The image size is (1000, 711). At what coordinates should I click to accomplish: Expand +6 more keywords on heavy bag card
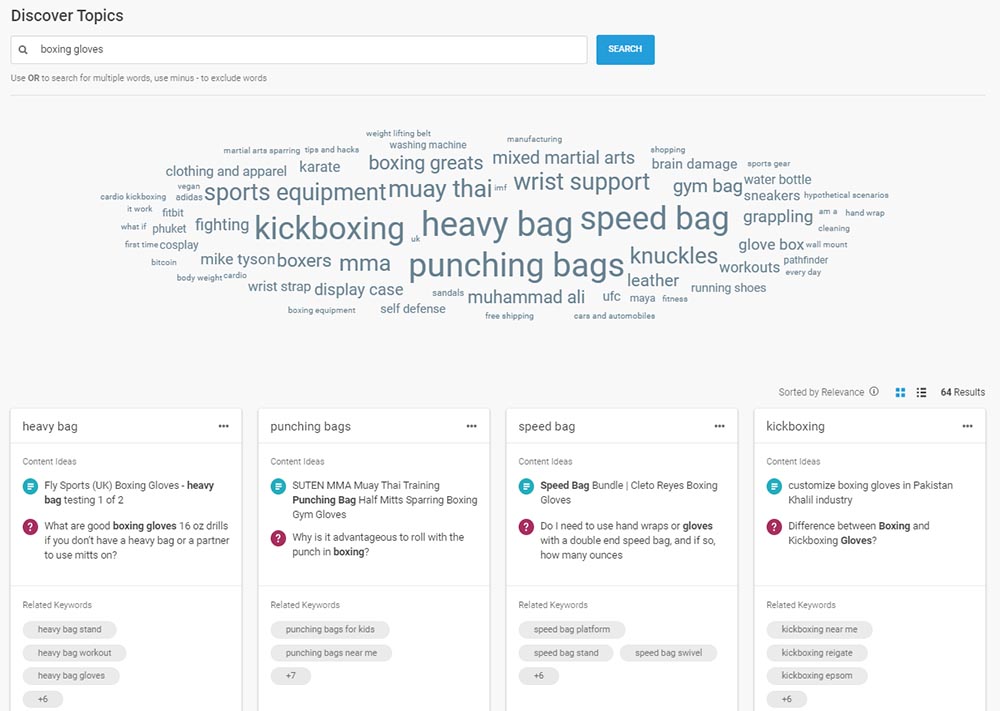click(42, 699)
